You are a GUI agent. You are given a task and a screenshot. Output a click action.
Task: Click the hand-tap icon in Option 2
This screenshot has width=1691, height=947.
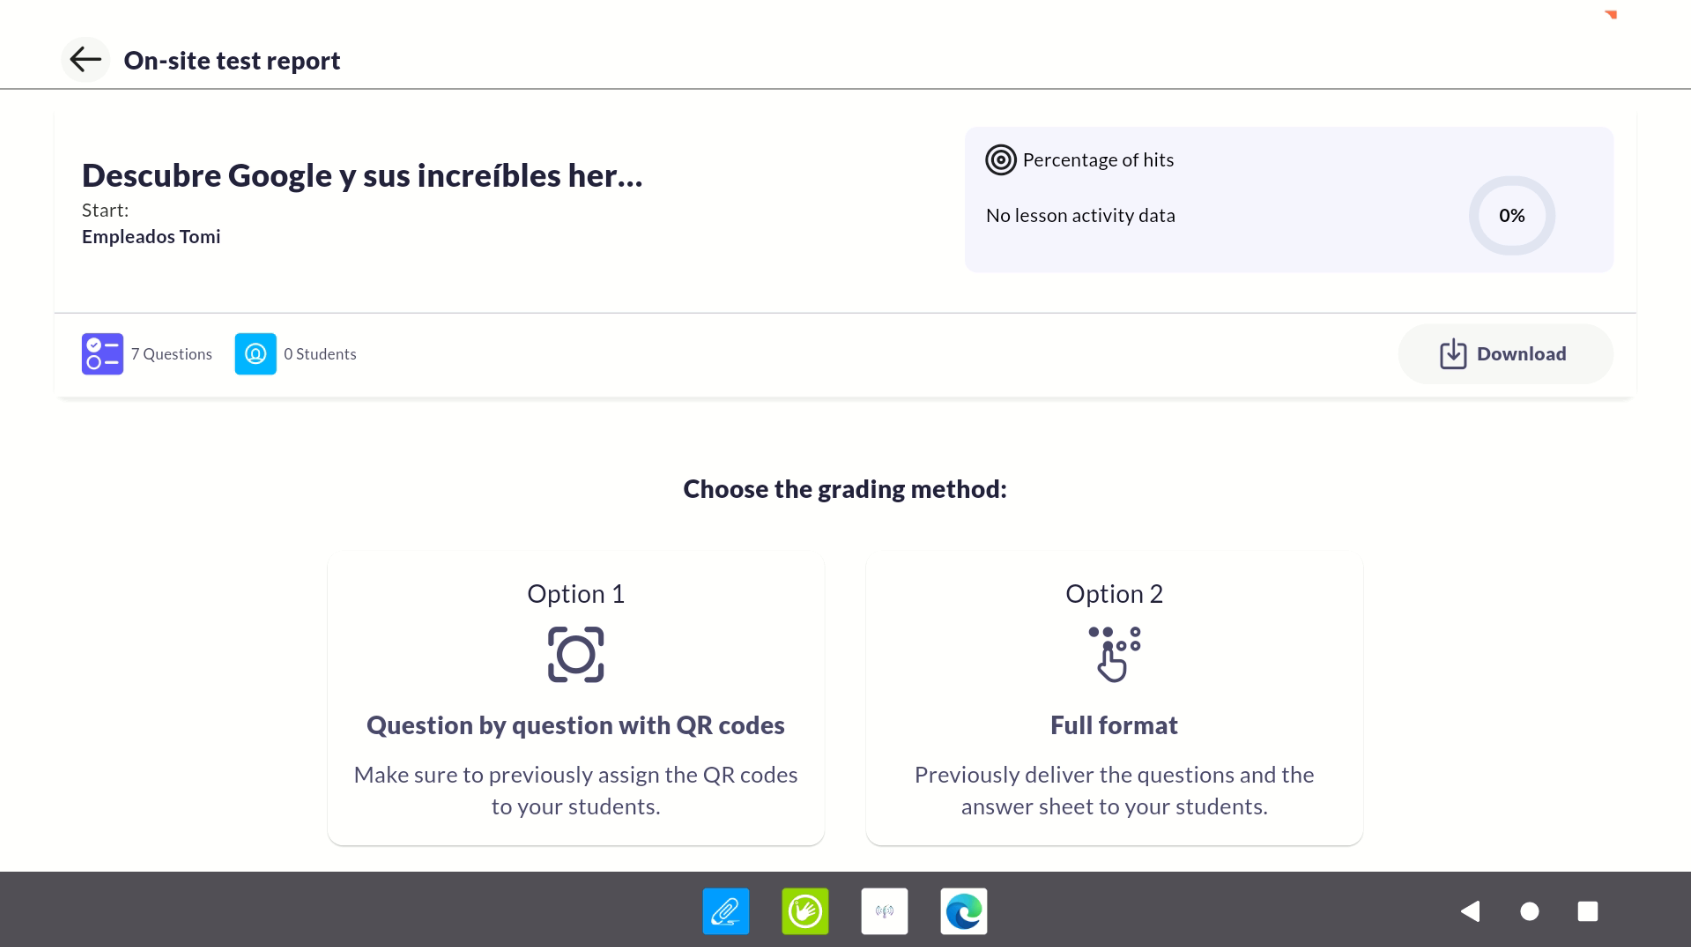click(x=1113, y=655)
